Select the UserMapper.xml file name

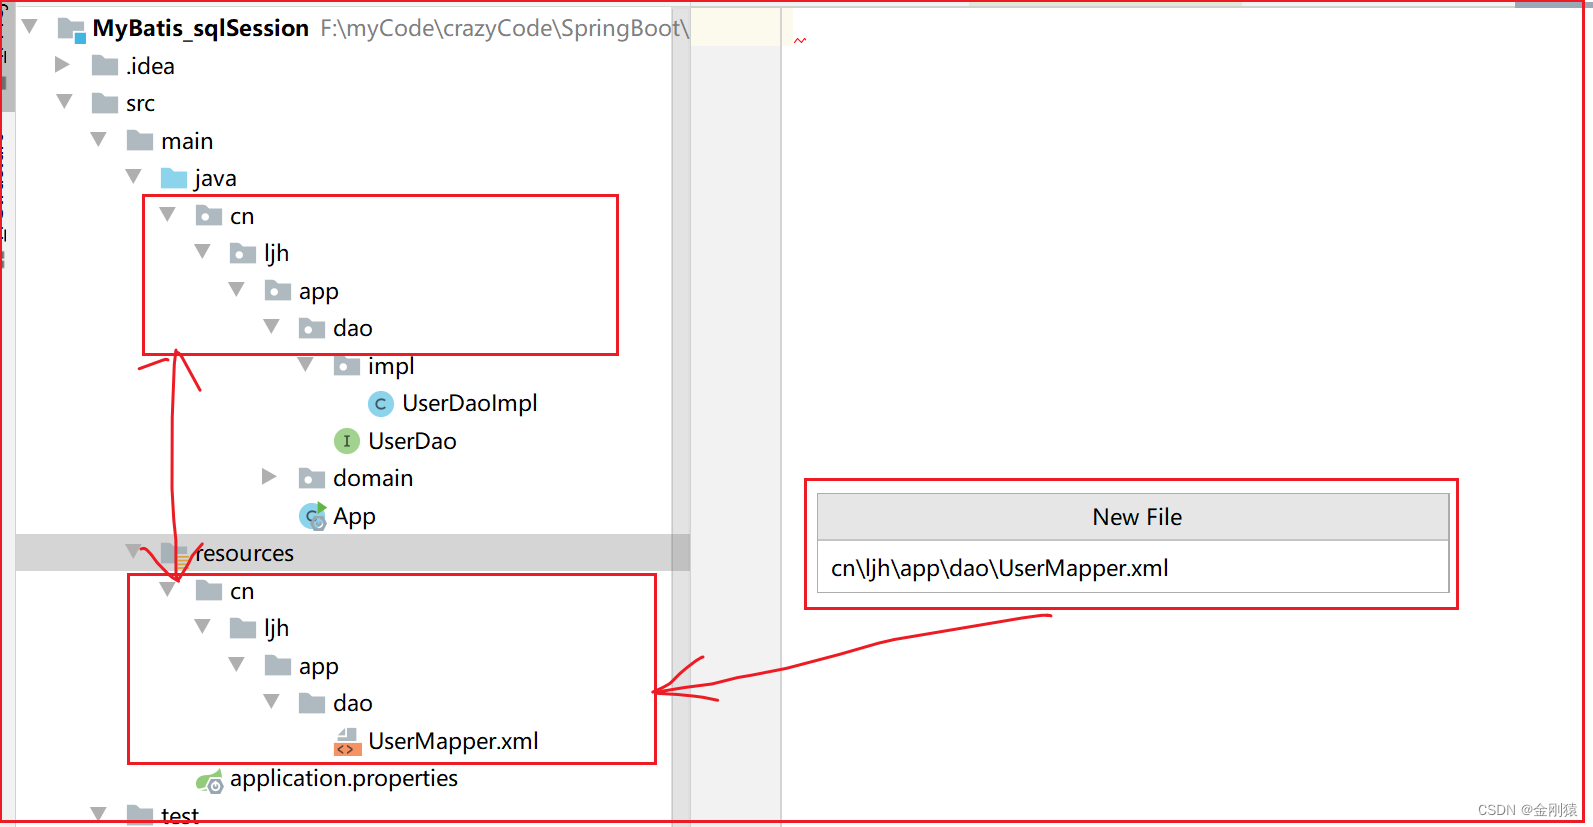(453, 741)
